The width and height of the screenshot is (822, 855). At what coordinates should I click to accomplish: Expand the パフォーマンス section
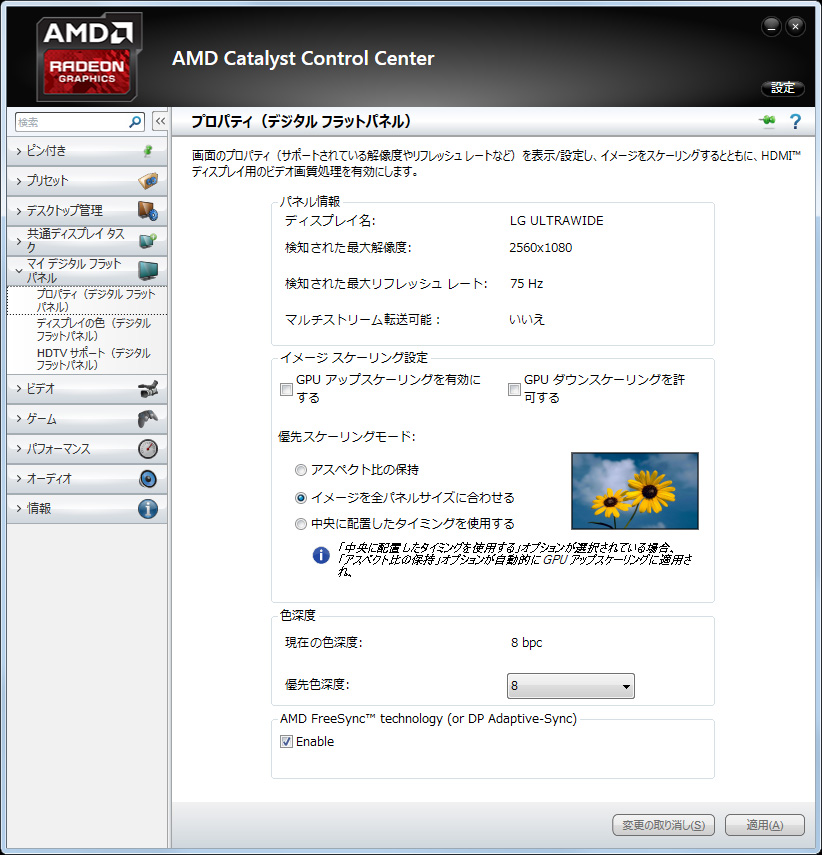coord(87,449)
